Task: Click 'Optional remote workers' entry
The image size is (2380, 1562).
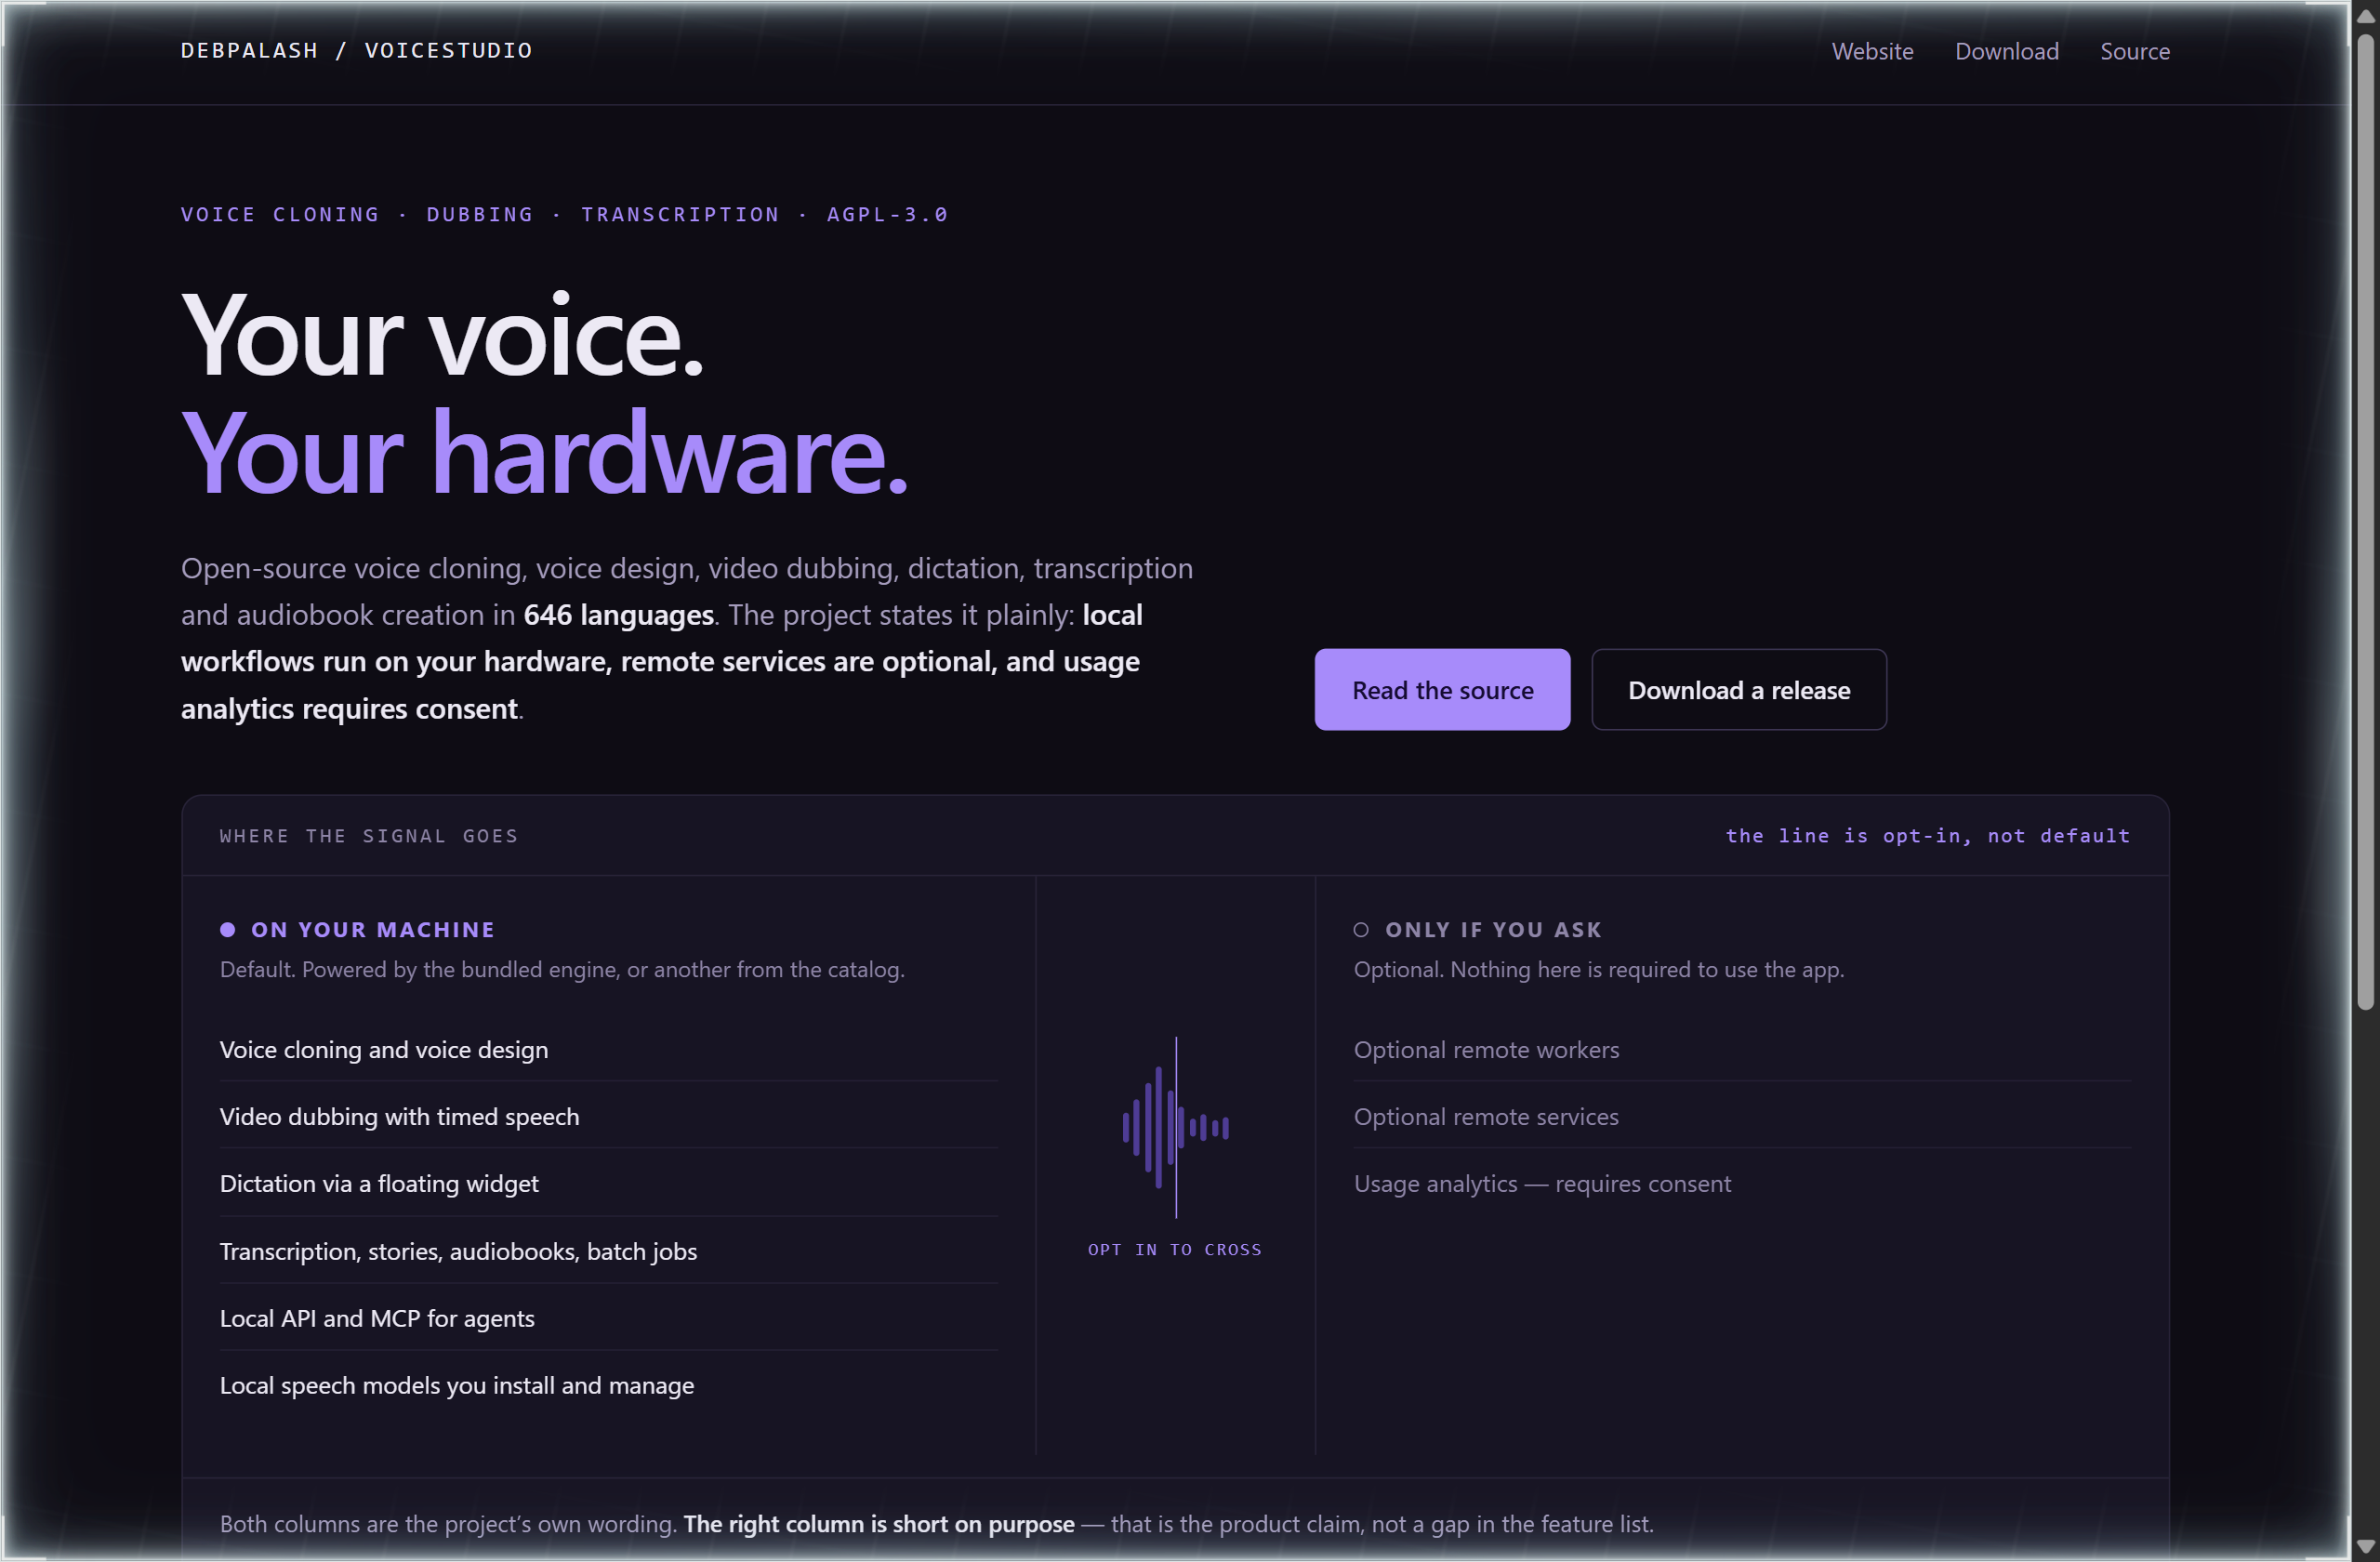Action: pyautogui.click(x=1741, y=1049)
